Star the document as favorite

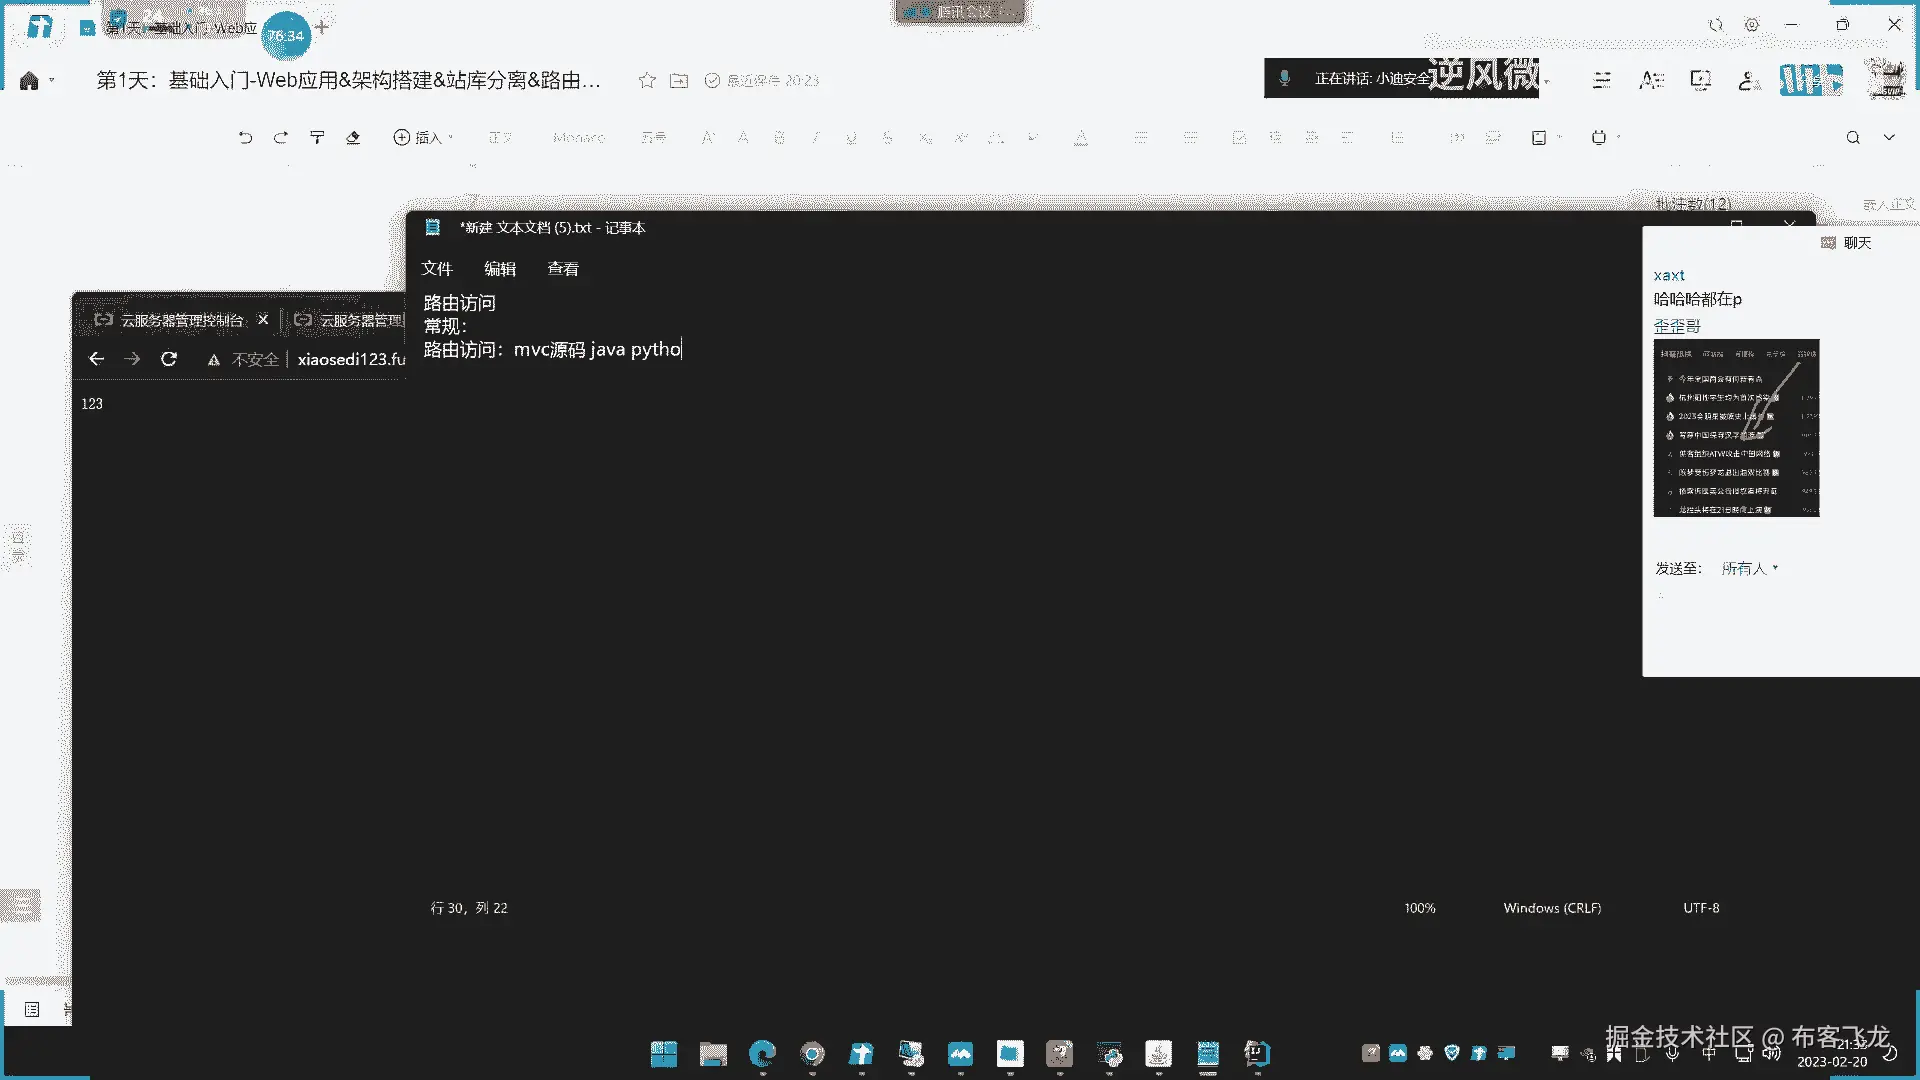point(647,81)
